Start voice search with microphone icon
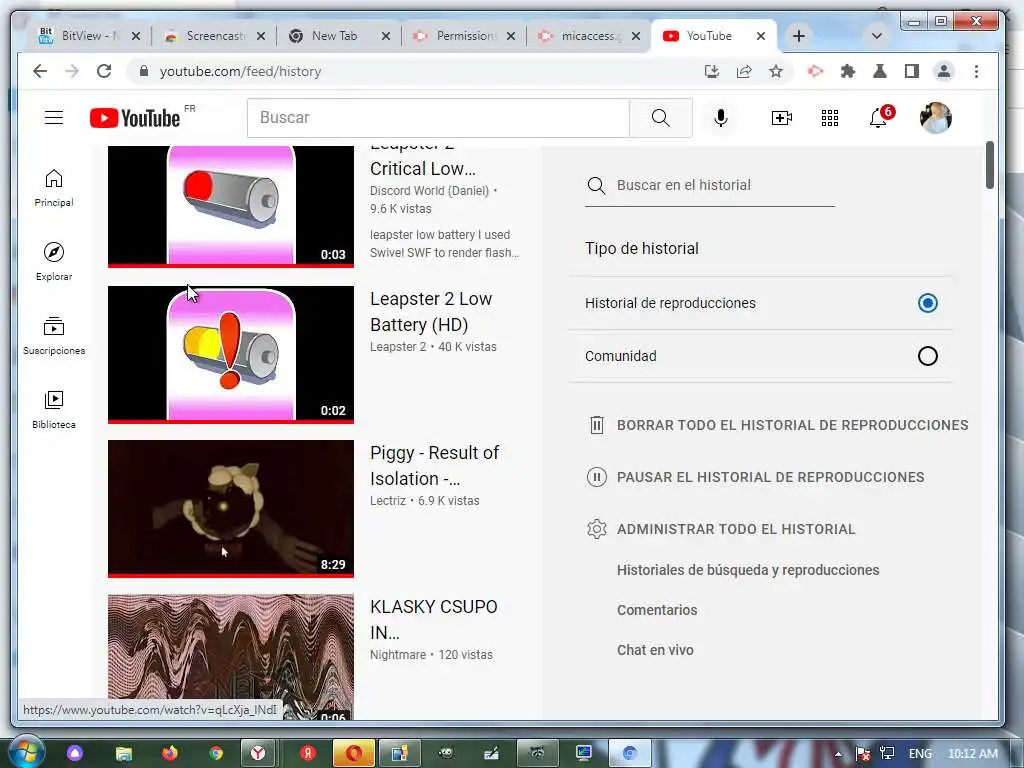1024x768 pixels. click(x=720, y=118)
